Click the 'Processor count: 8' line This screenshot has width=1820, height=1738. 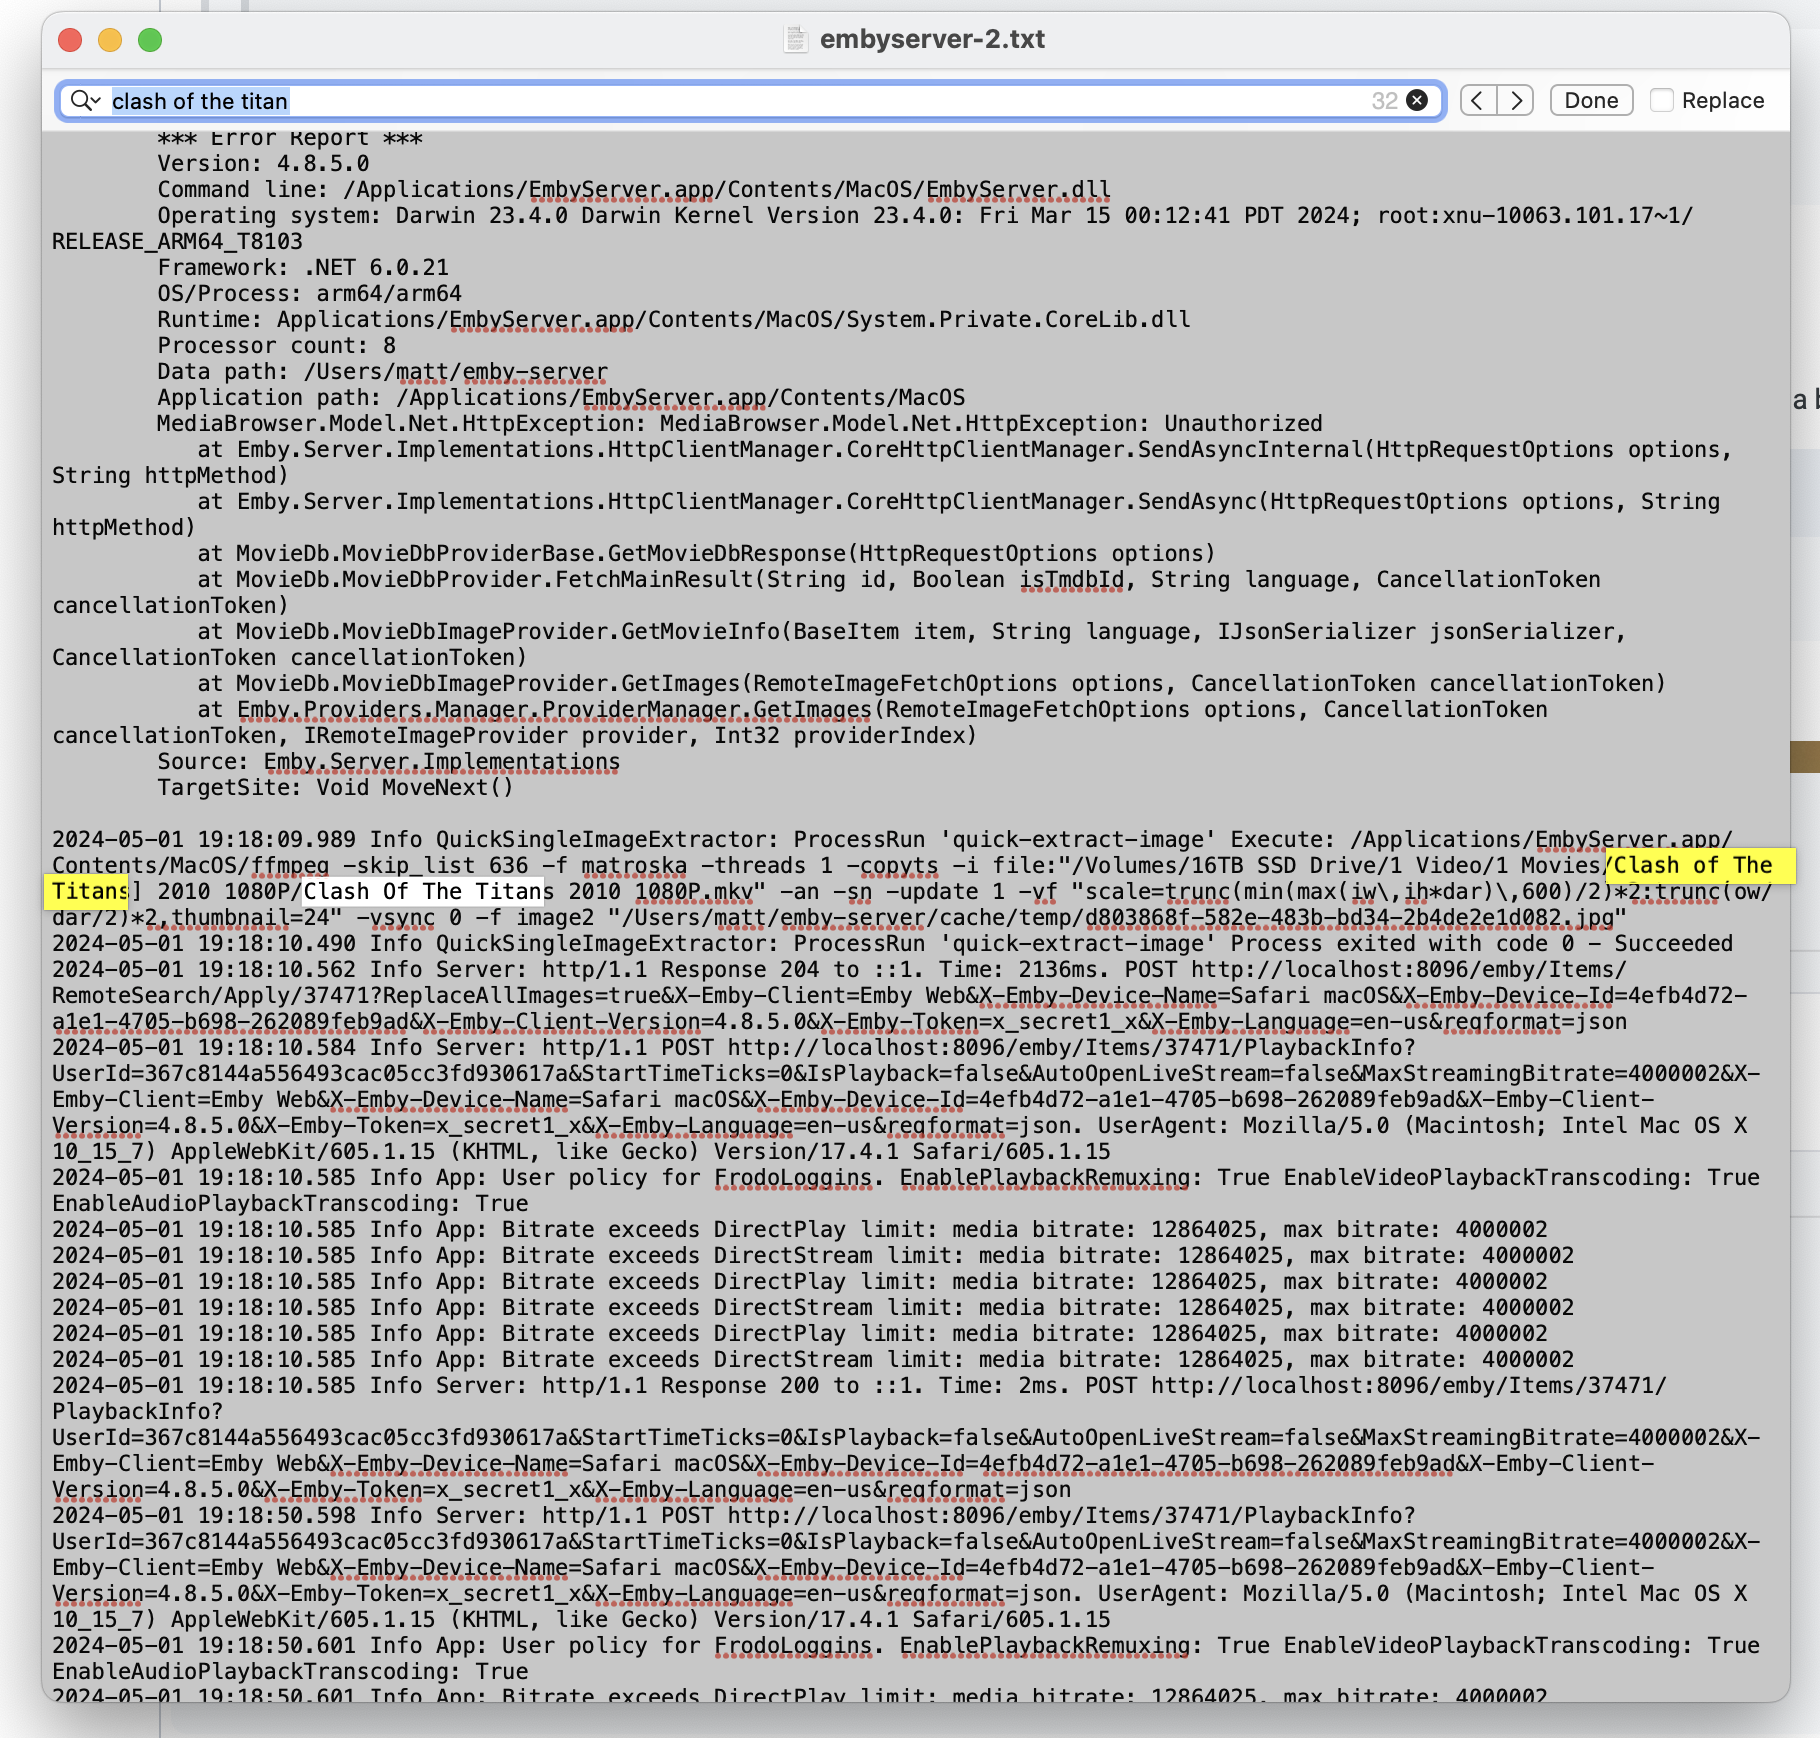276,345
